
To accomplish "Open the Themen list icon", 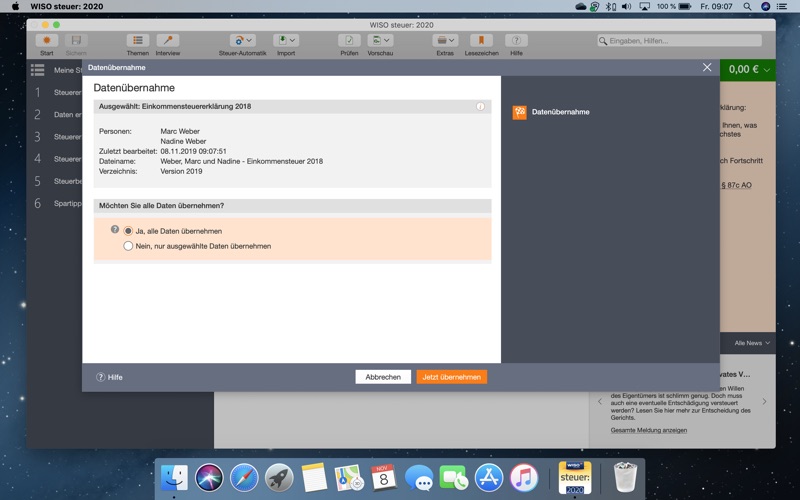I will (138, 40).
